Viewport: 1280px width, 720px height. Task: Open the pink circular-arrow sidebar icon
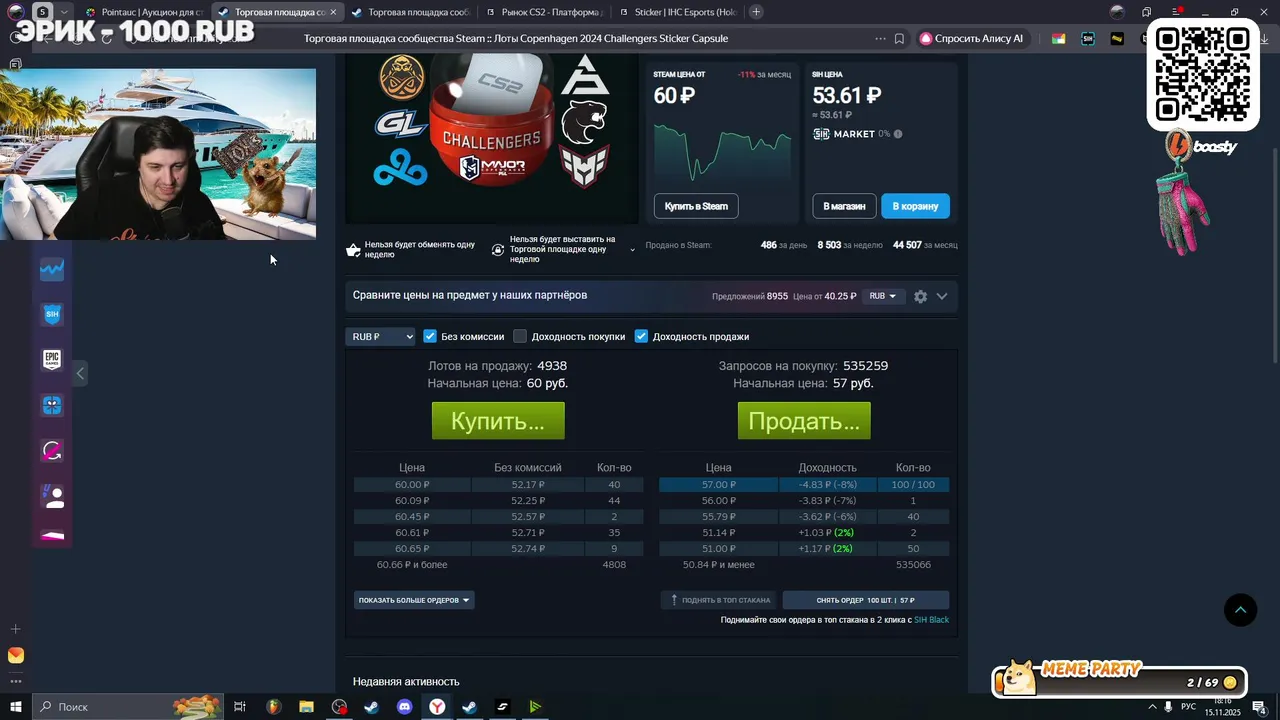(52, 451)
